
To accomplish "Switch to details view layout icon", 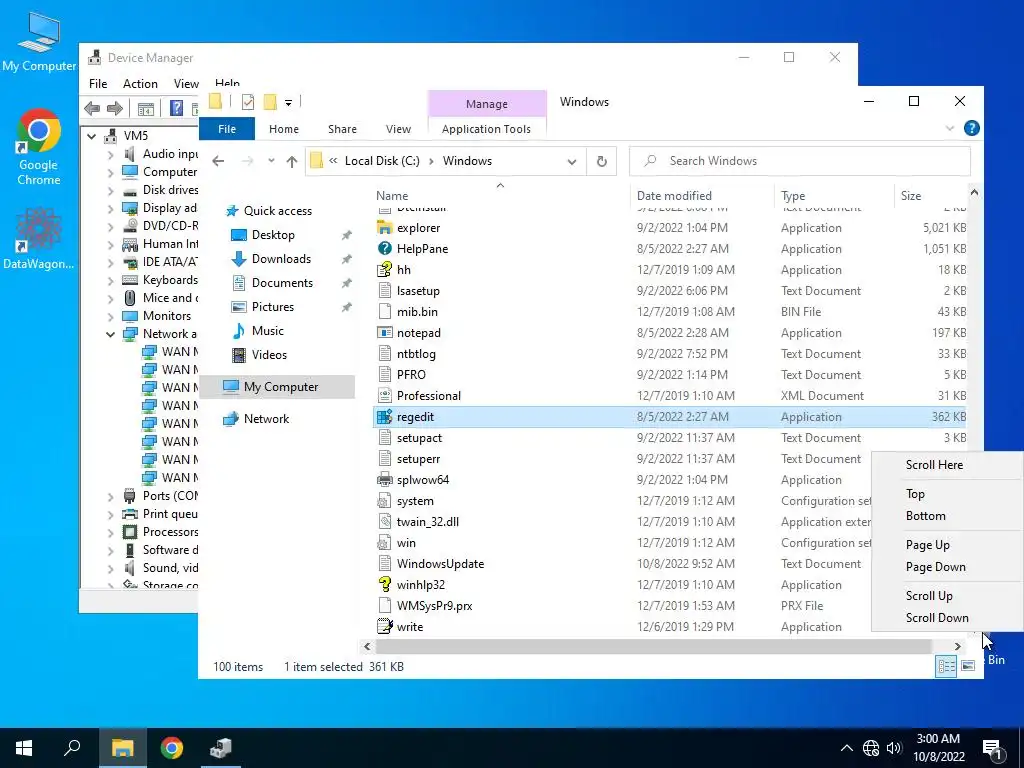I will click(946, 666).
